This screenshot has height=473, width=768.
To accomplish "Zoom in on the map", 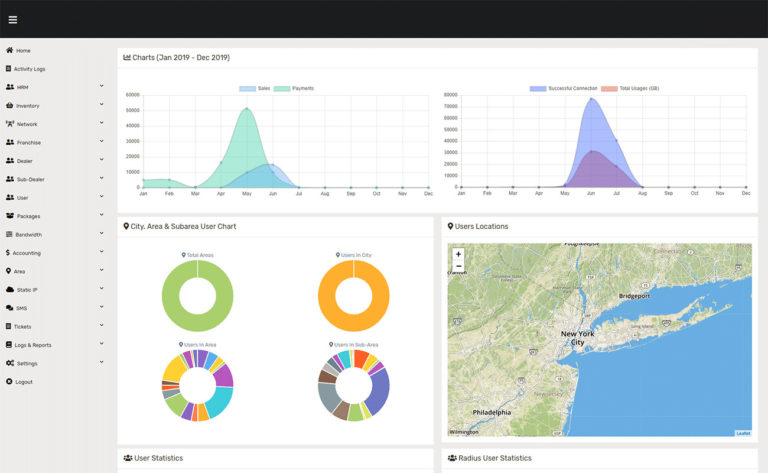I will pos(458,254).
